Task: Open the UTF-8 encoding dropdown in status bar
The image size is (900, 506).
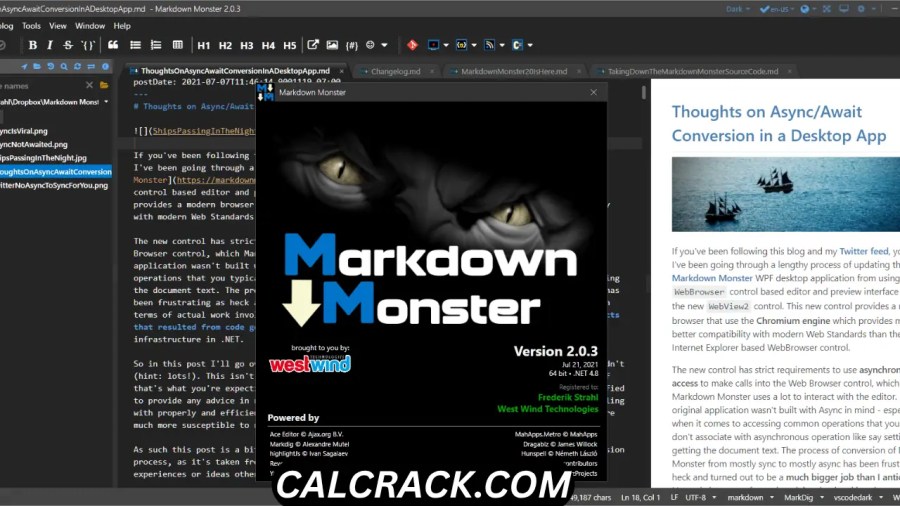Action: [x=701, y=497]
